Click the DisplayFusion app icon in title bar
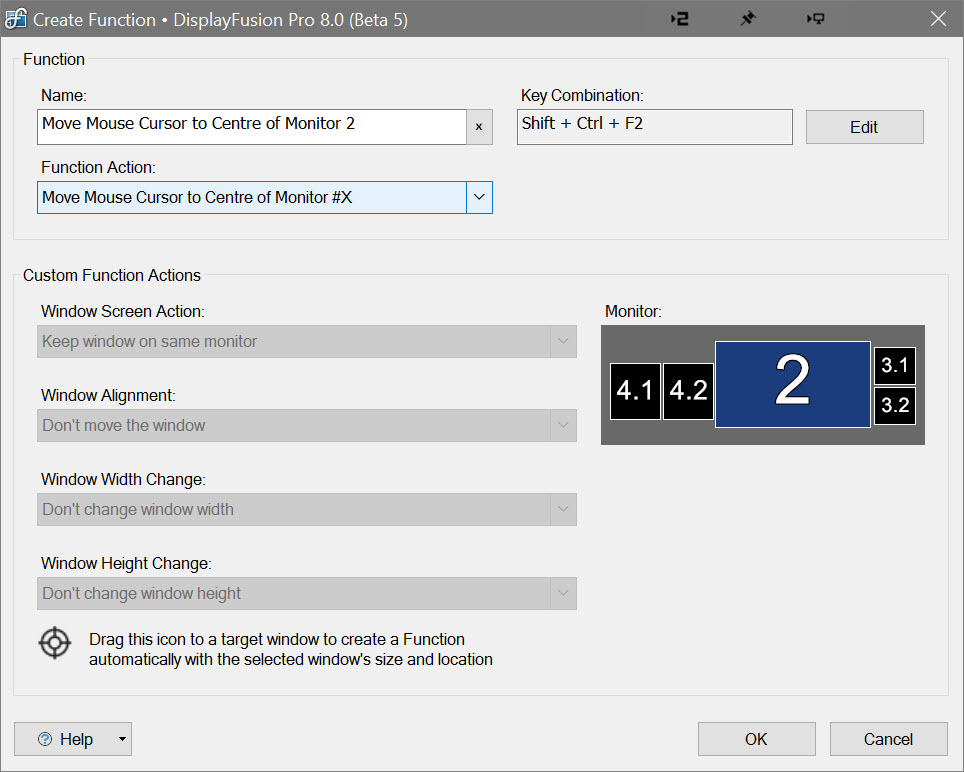Image resolution: width=964 pixels, height=772 pixels. tap(16, 19)
